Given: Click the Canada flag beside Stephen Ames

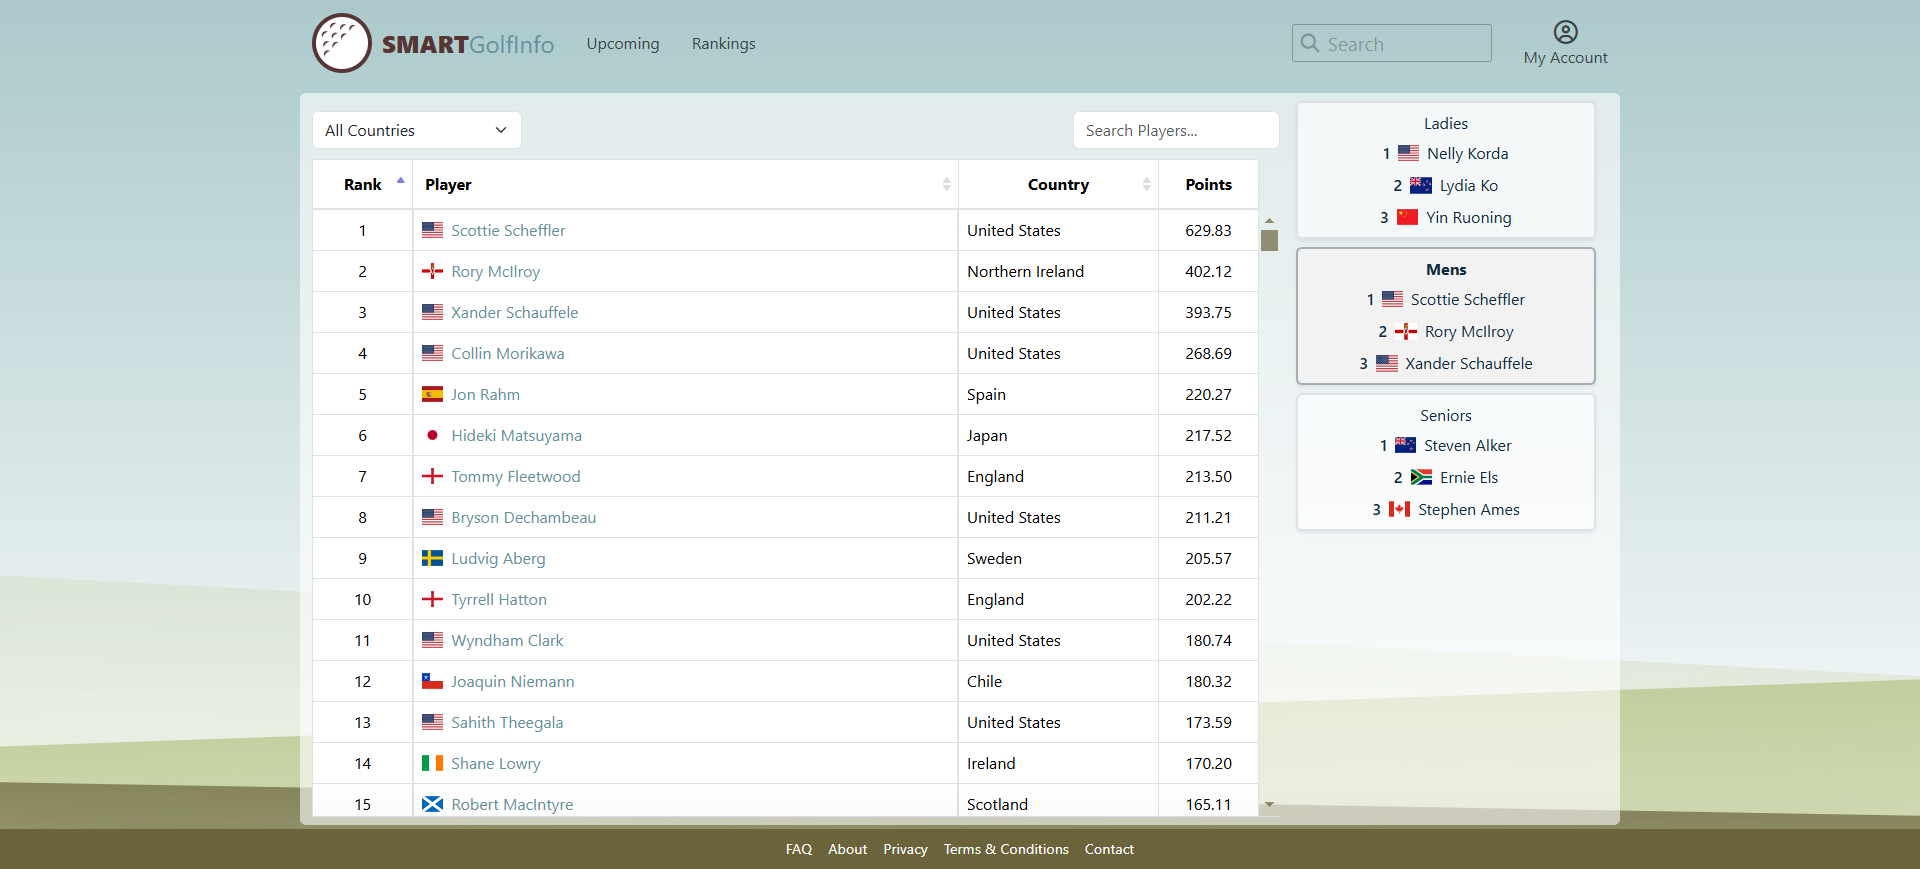Looking at the screenshot, I should coord(1399,509).
